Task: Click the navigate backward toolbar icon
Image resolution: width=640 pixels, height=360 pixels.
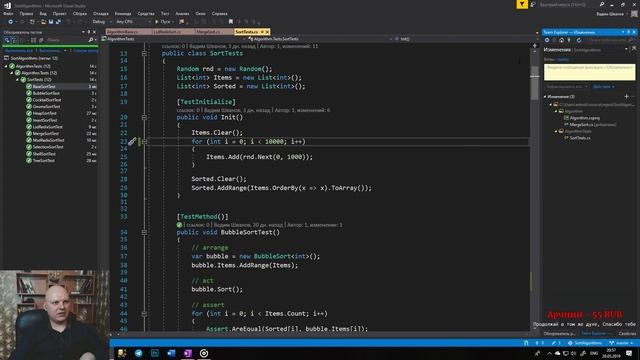Action: coord(11,22)
